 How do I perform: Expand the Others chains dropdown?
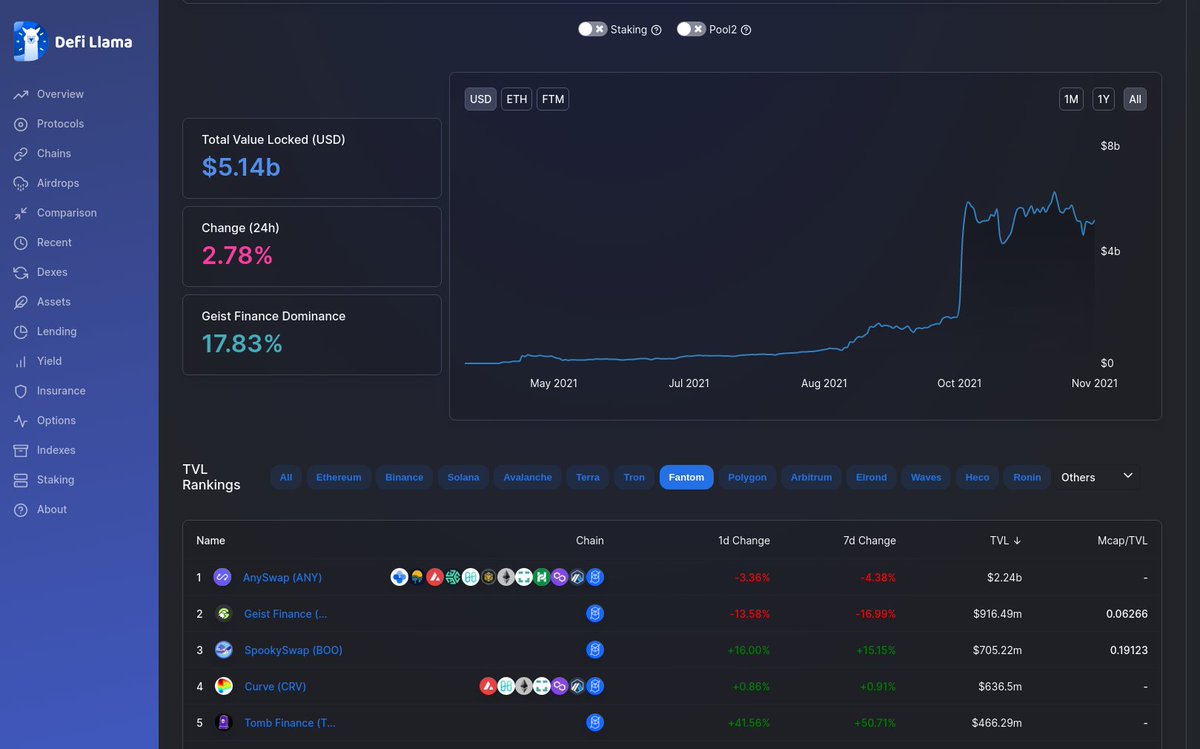click(1097, 477)
